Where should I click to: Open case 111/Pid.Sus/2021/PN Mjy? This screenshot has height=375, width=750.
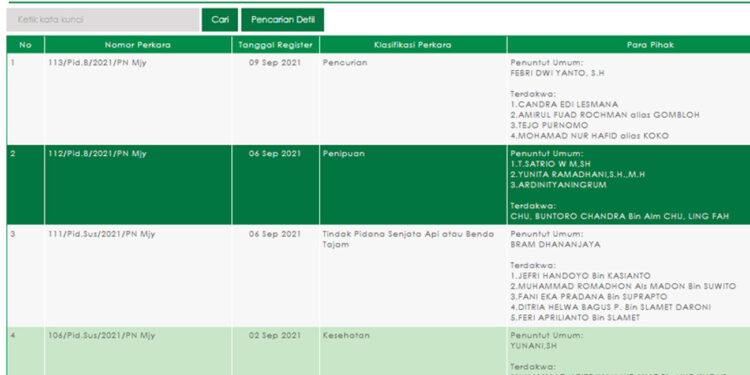click(x=102, y=234)
